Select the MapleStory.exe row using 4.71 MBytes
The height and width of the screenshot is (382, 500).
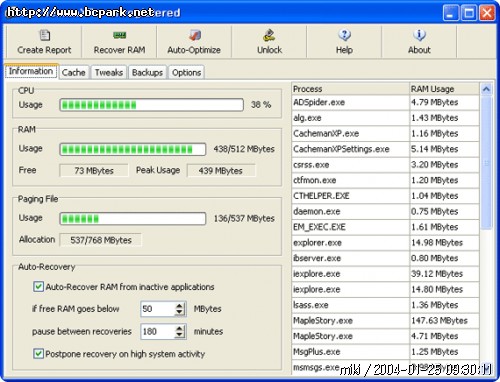pyautogui.click(x=385, y=336)
